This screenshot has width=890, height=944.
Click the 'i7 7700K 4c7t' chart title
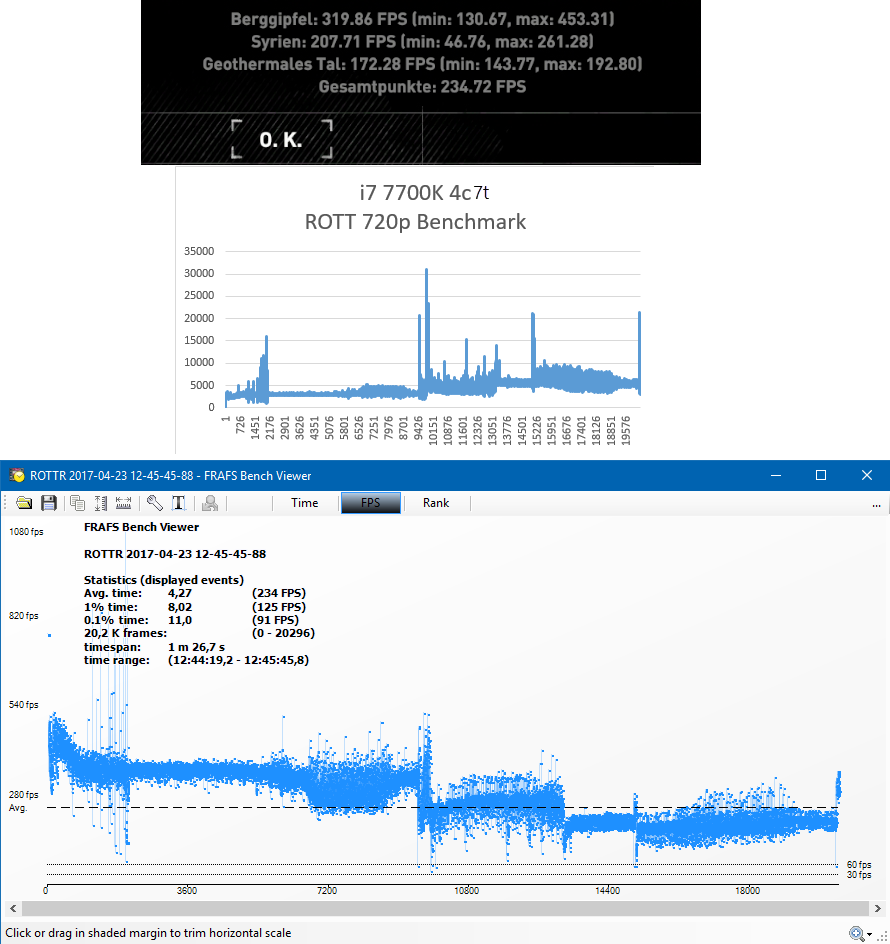pos(424,193)
